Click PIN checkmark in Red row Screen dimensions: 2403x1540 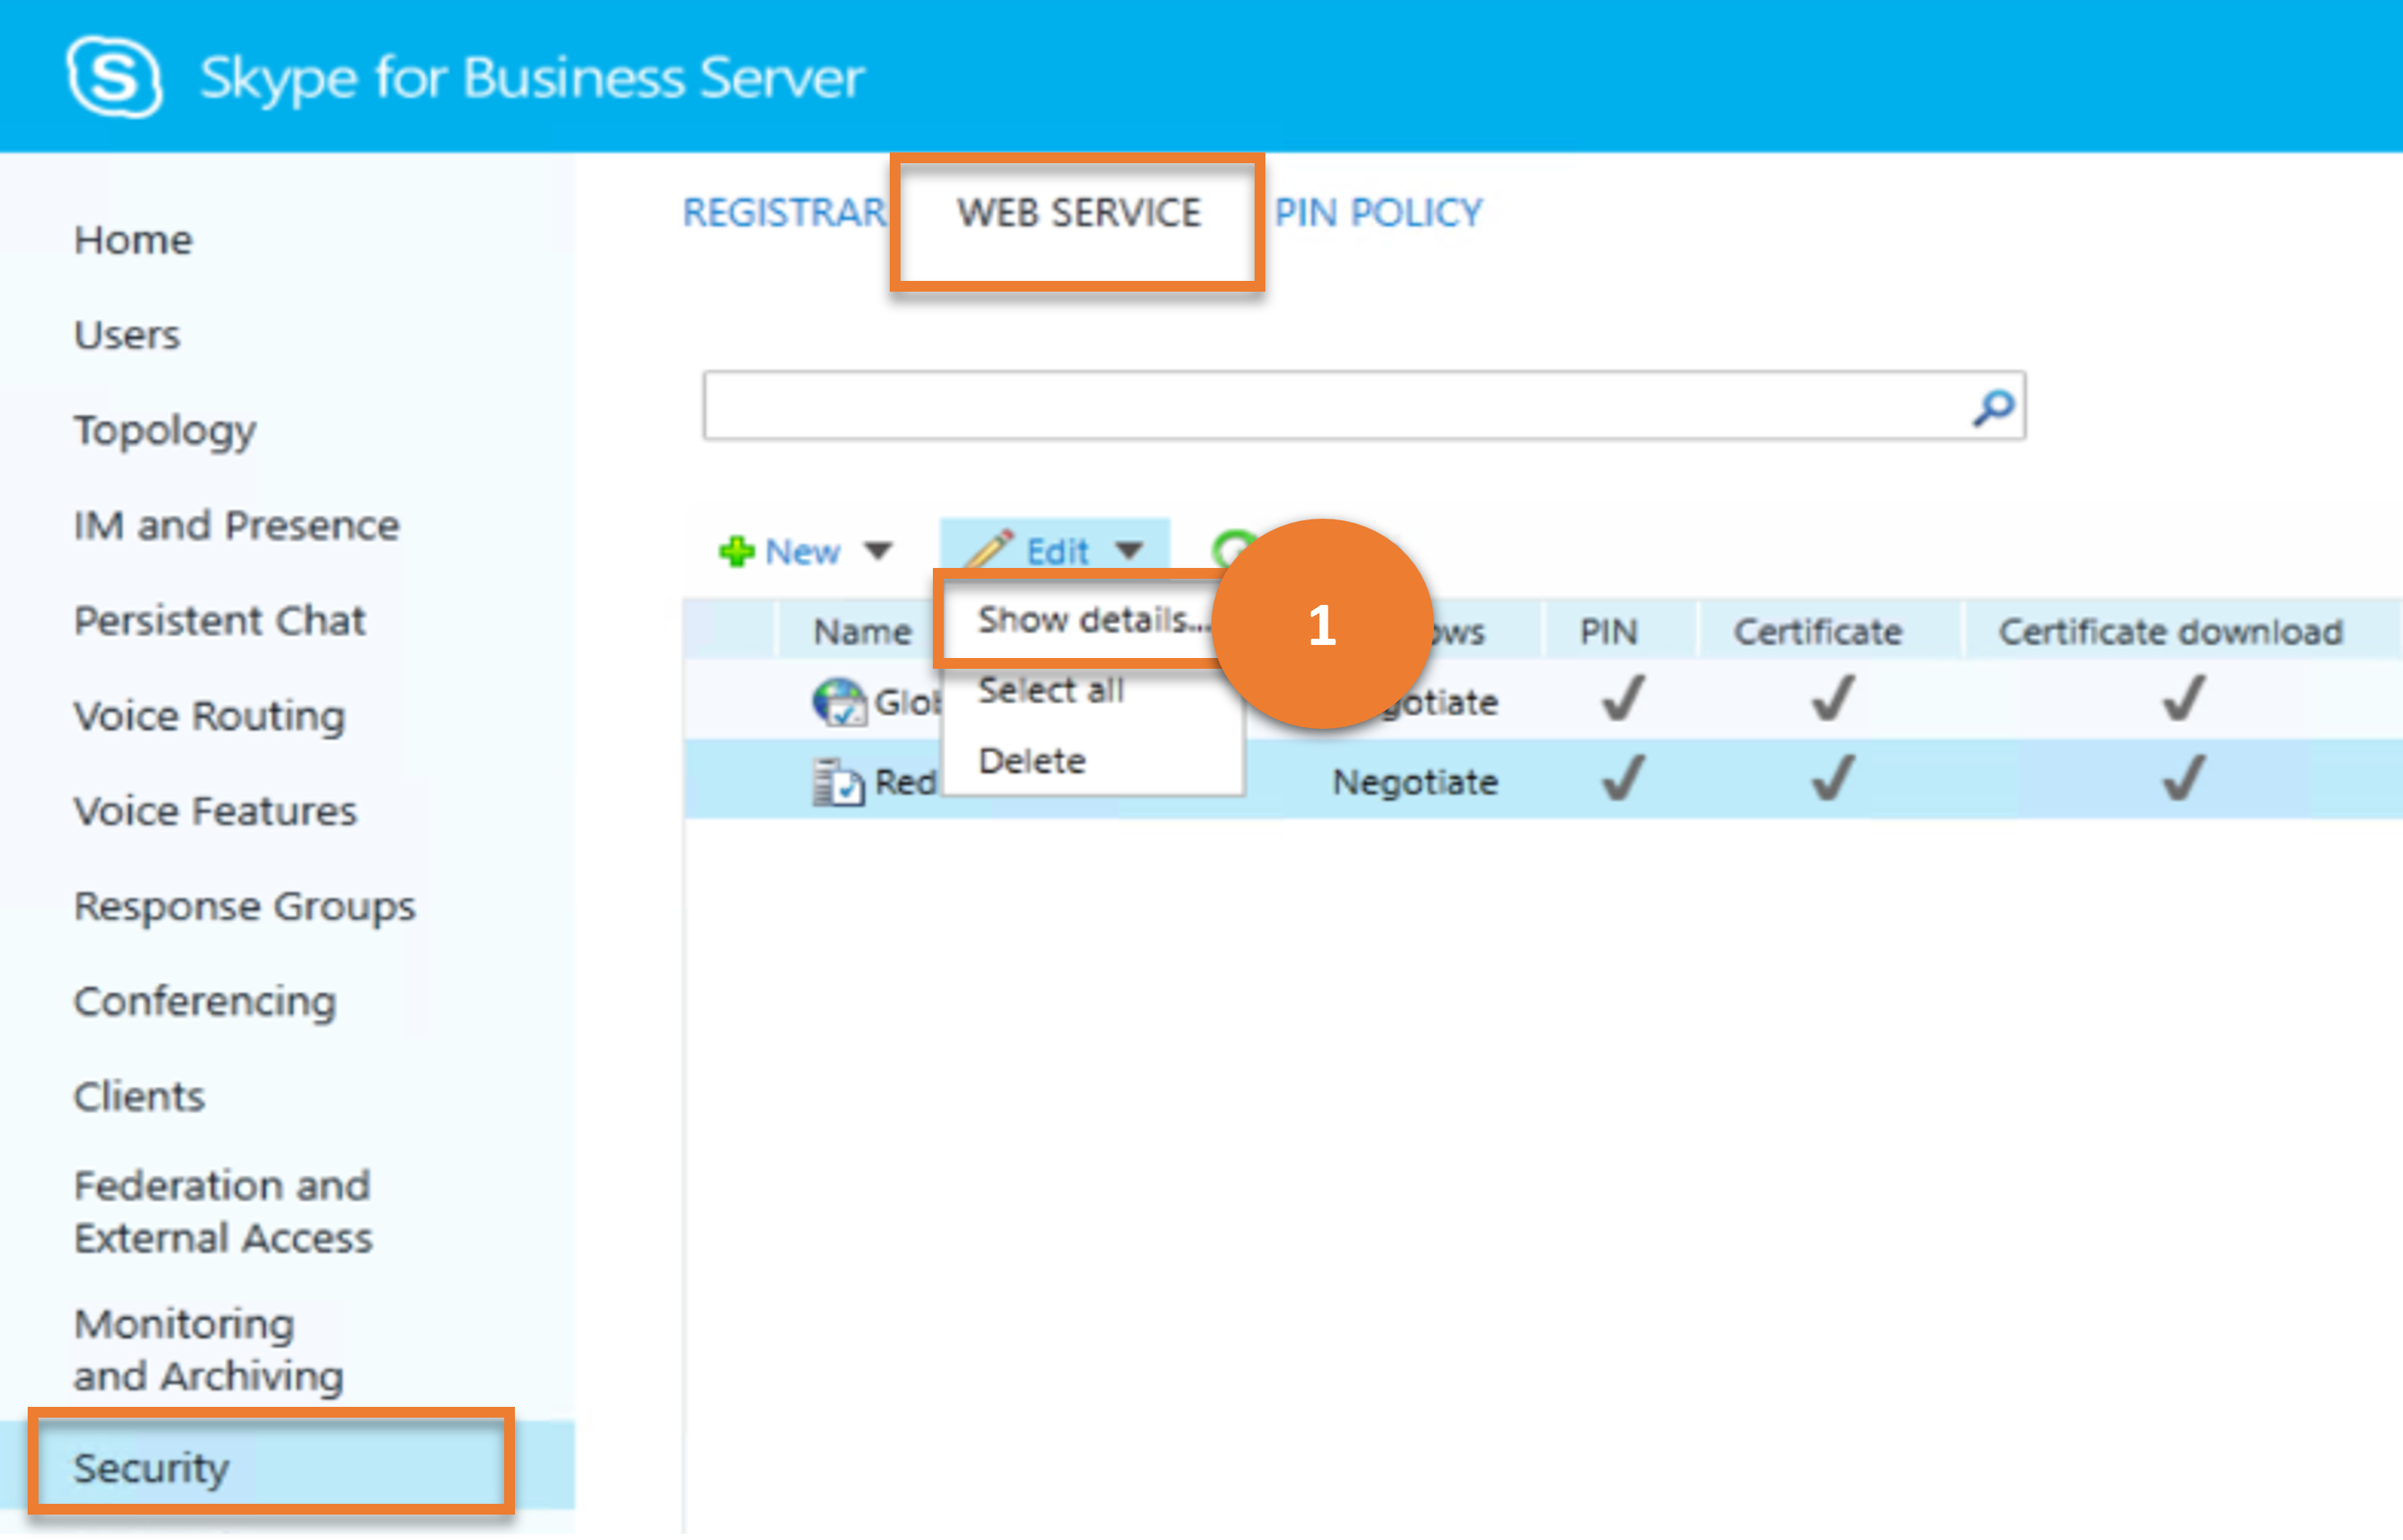[1623, 779]
